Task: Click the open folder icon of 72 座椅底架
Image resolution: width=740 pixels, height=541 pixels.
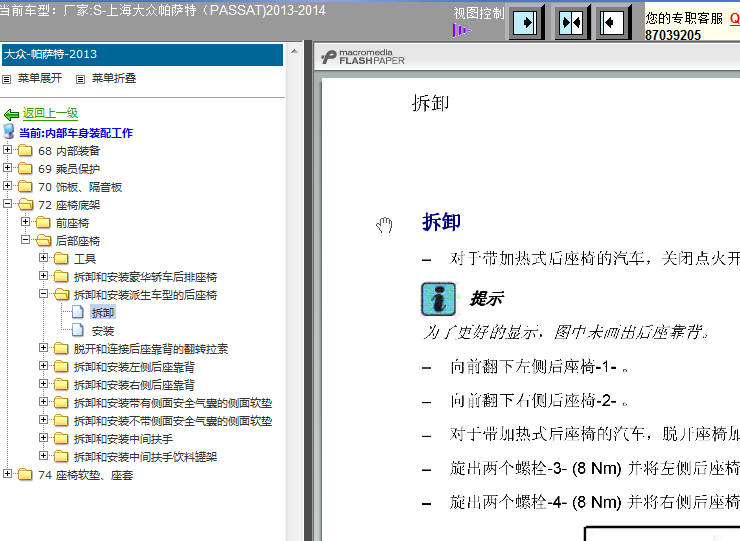Action: tap(25, 204)
